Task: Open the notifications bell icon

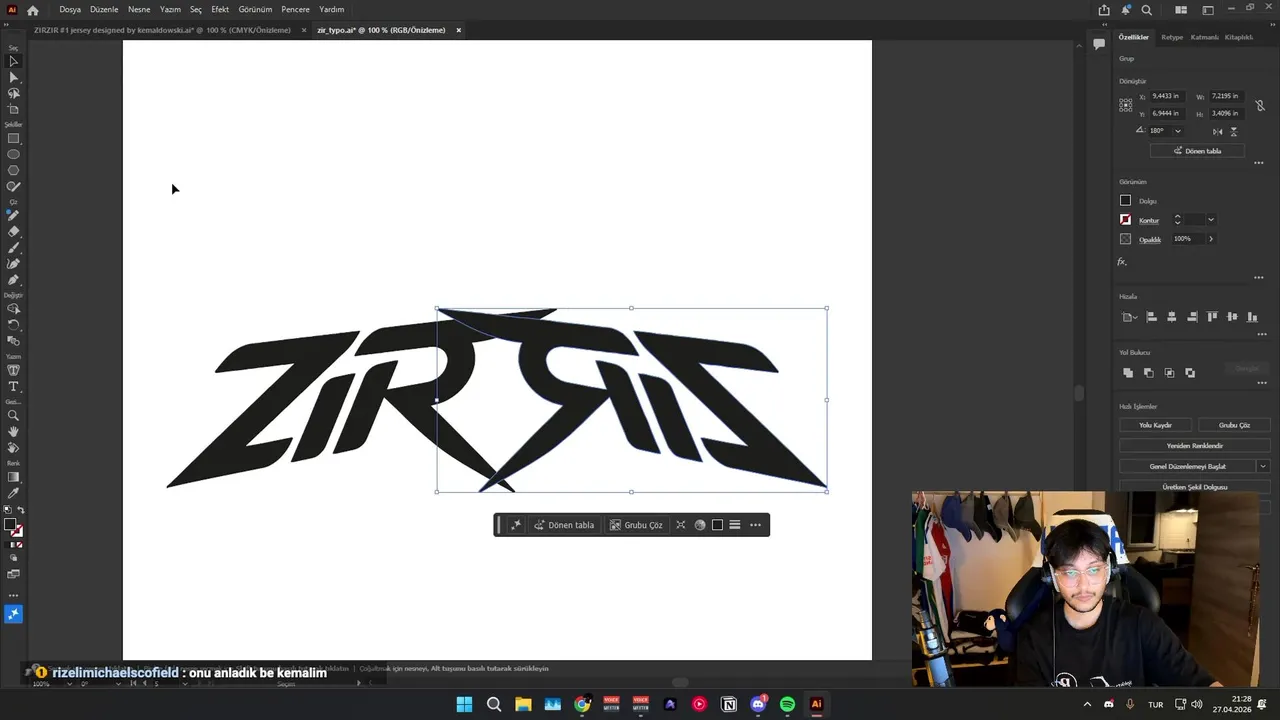Action: 1125,10
